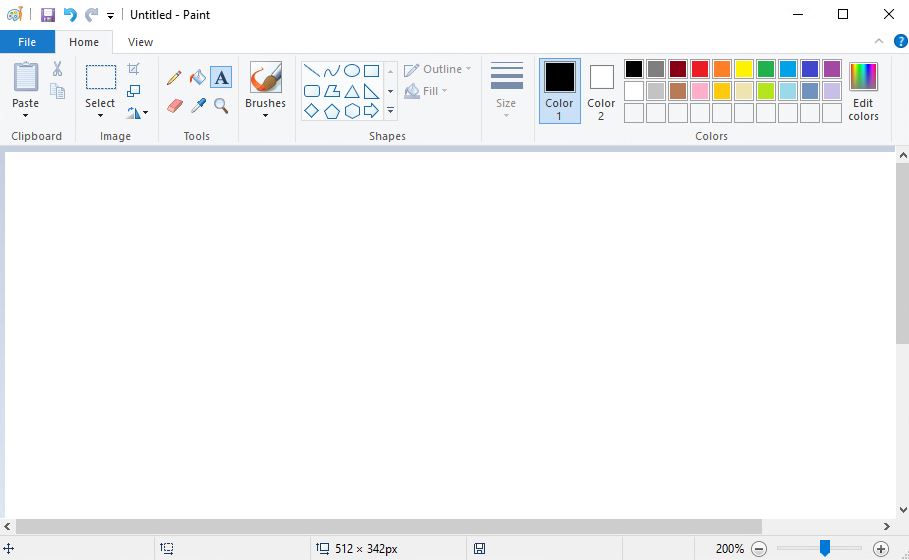The width and height of the screenshot is (909, 560).
Task: Open the Brushes dropdown
Action: pyautogui.click(x=265, y=115)
